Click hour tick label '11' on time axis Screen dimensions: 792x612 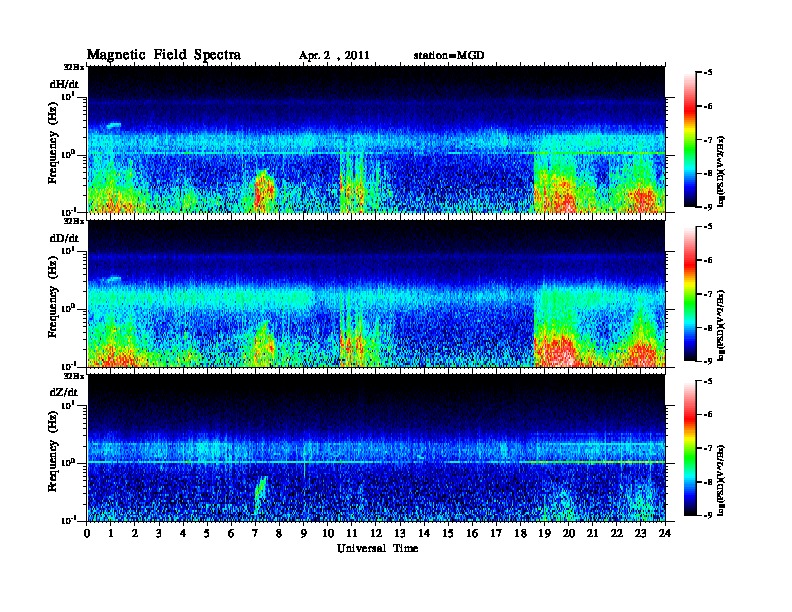(x=352, y=533)
